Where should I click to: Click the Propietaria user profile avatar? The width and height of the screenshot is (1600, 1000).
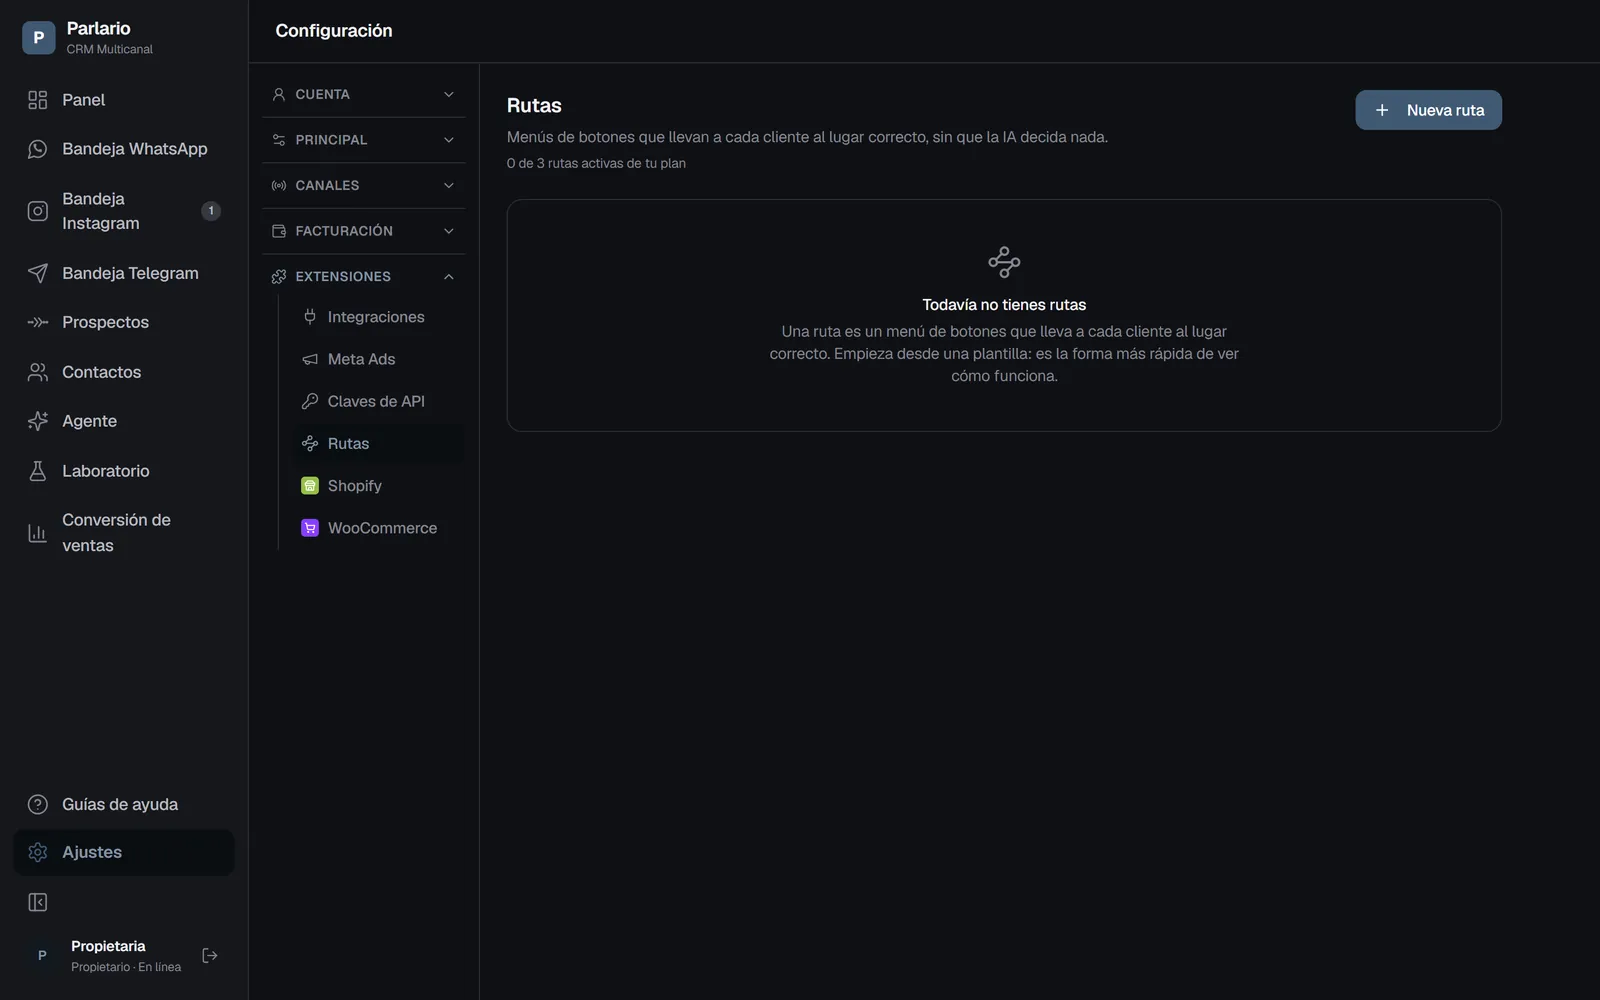point(42,956)
